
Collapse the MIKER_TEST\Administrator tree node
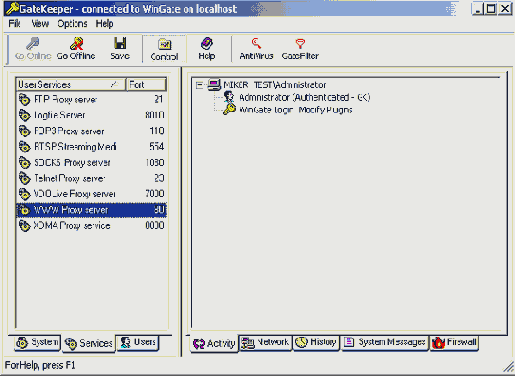point(199,85)
